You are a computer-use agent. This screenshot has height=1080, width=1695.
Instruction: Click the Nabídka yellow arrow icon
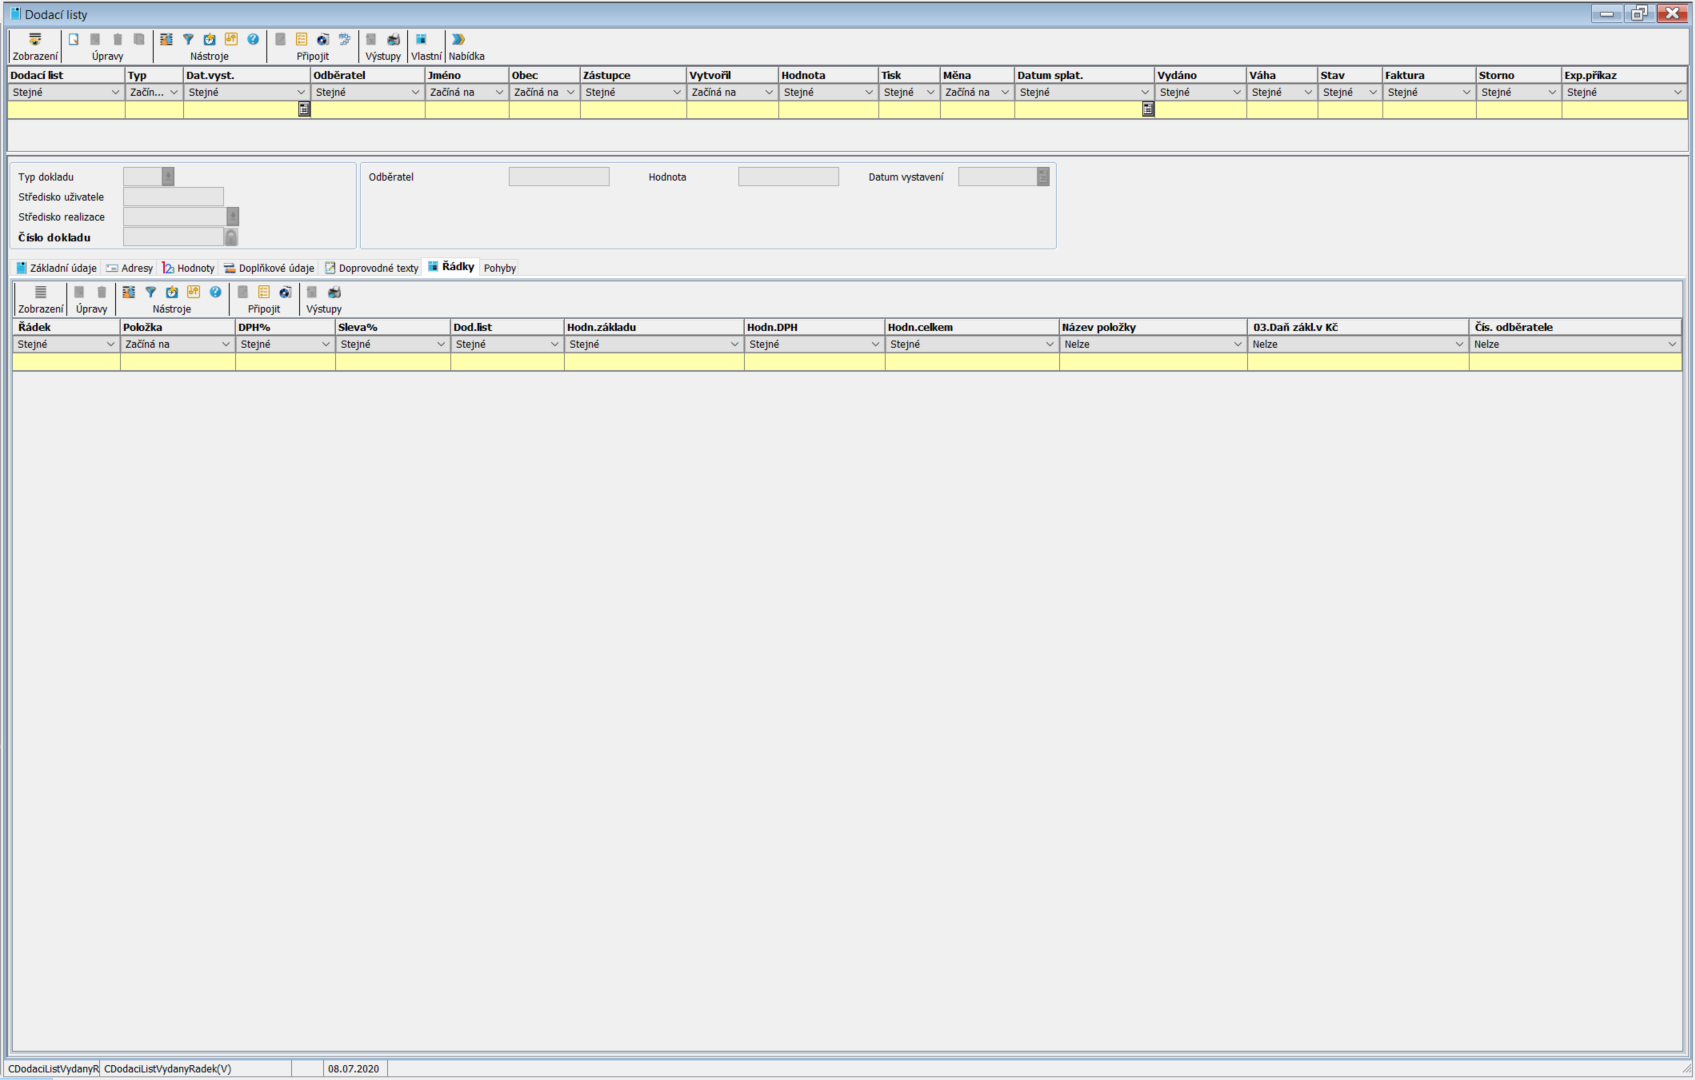tap(458, 40)
